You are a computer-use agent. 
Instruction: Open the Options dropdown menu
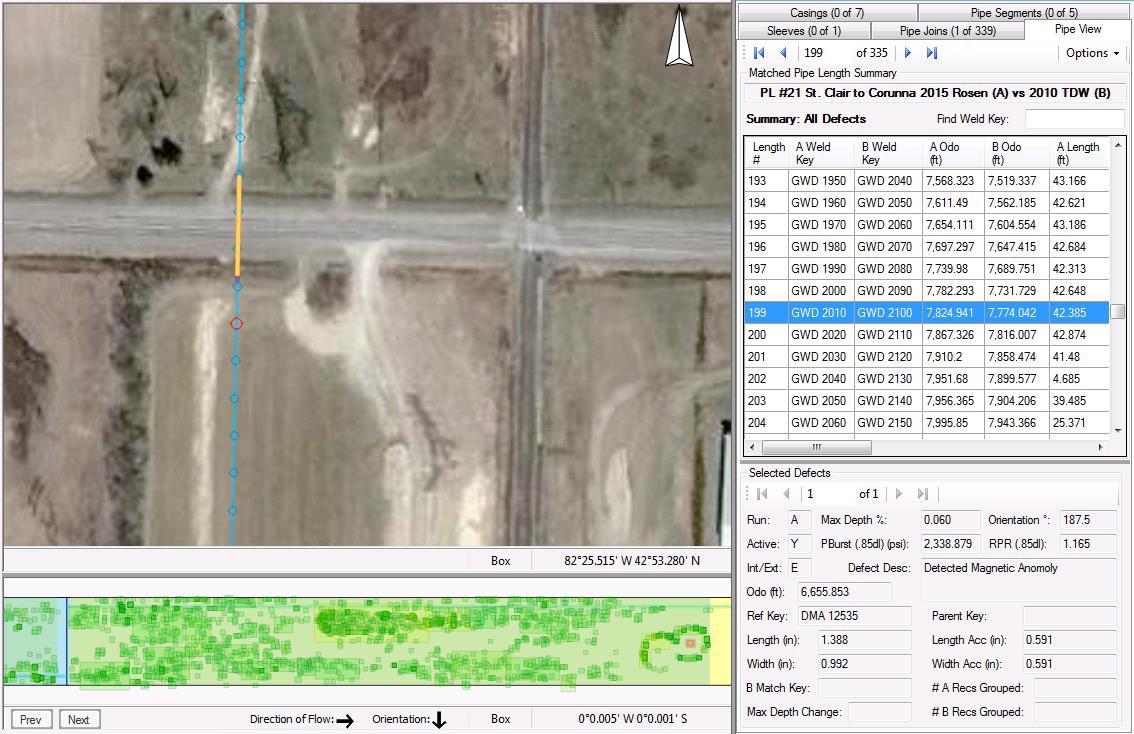coord(1092,53)
